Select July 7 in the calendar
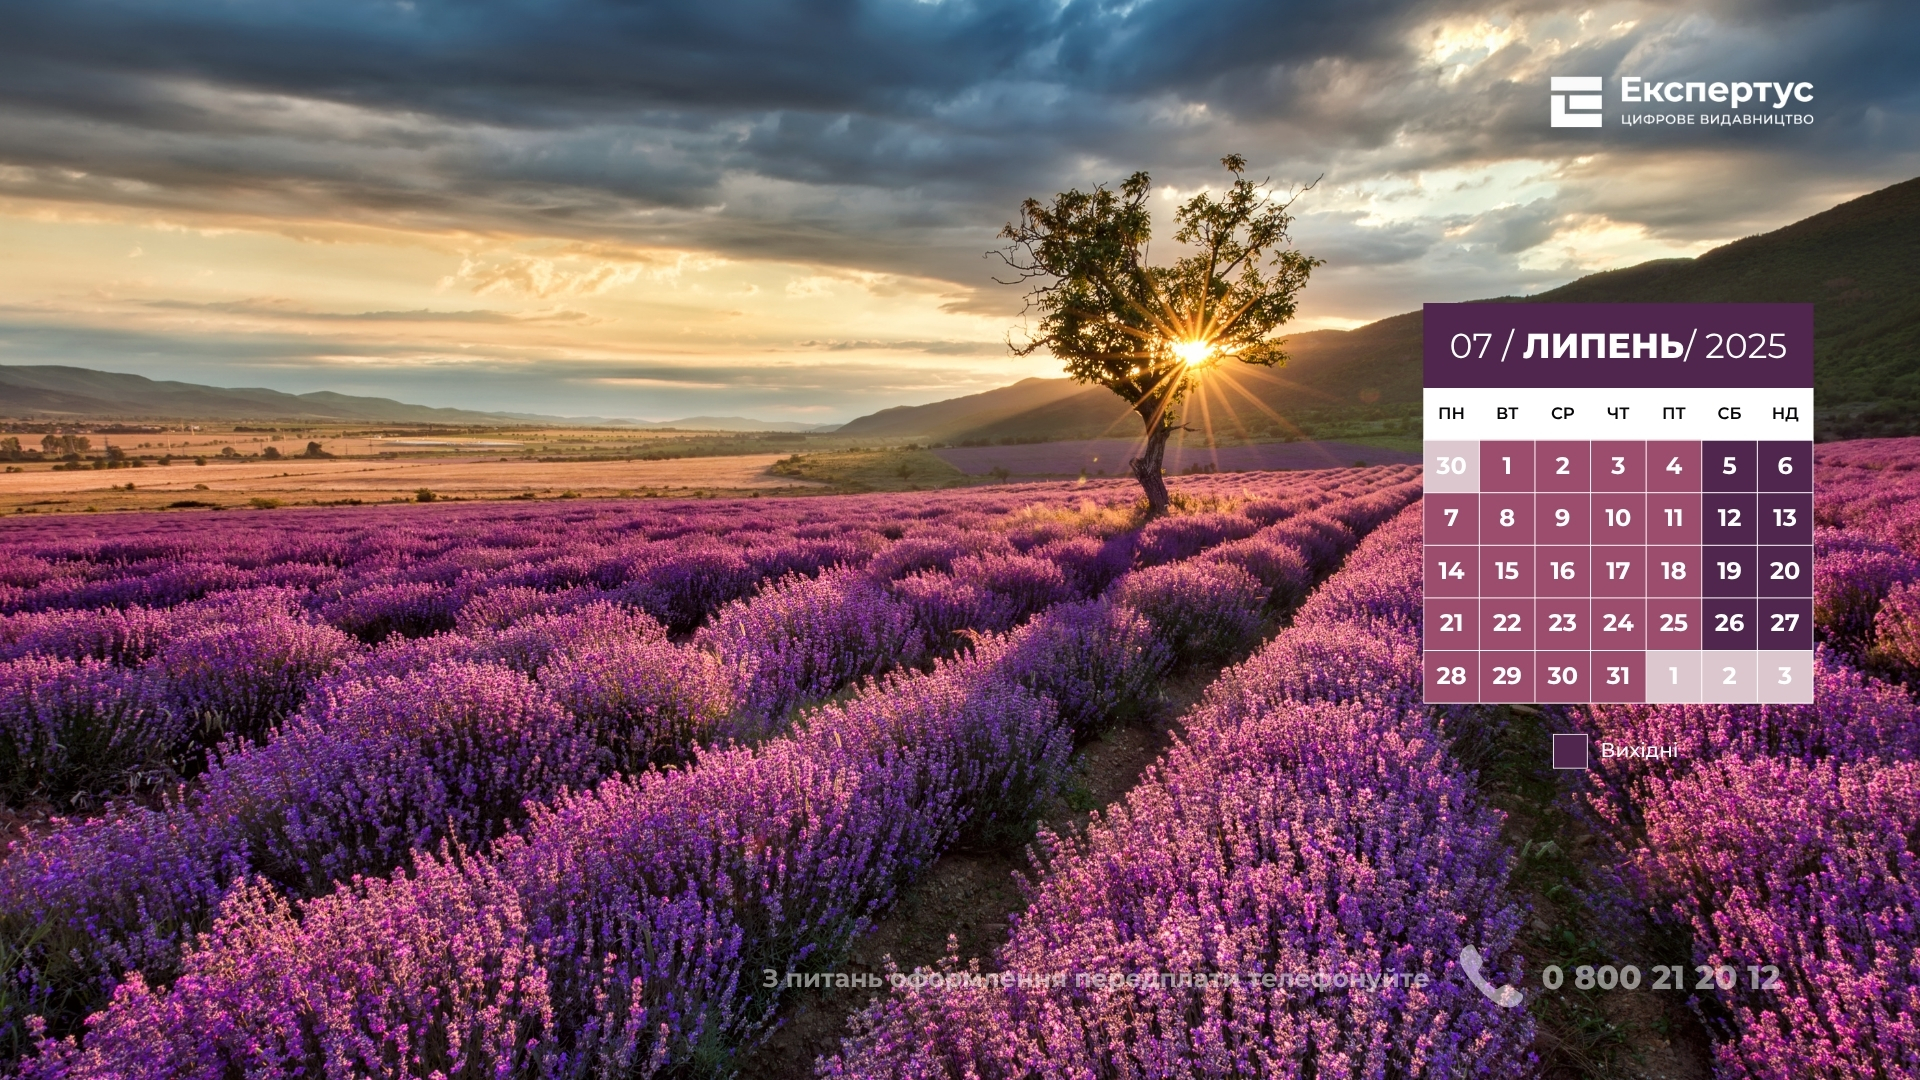This screenshot has height=1080, width=1920. (1451, 518)
